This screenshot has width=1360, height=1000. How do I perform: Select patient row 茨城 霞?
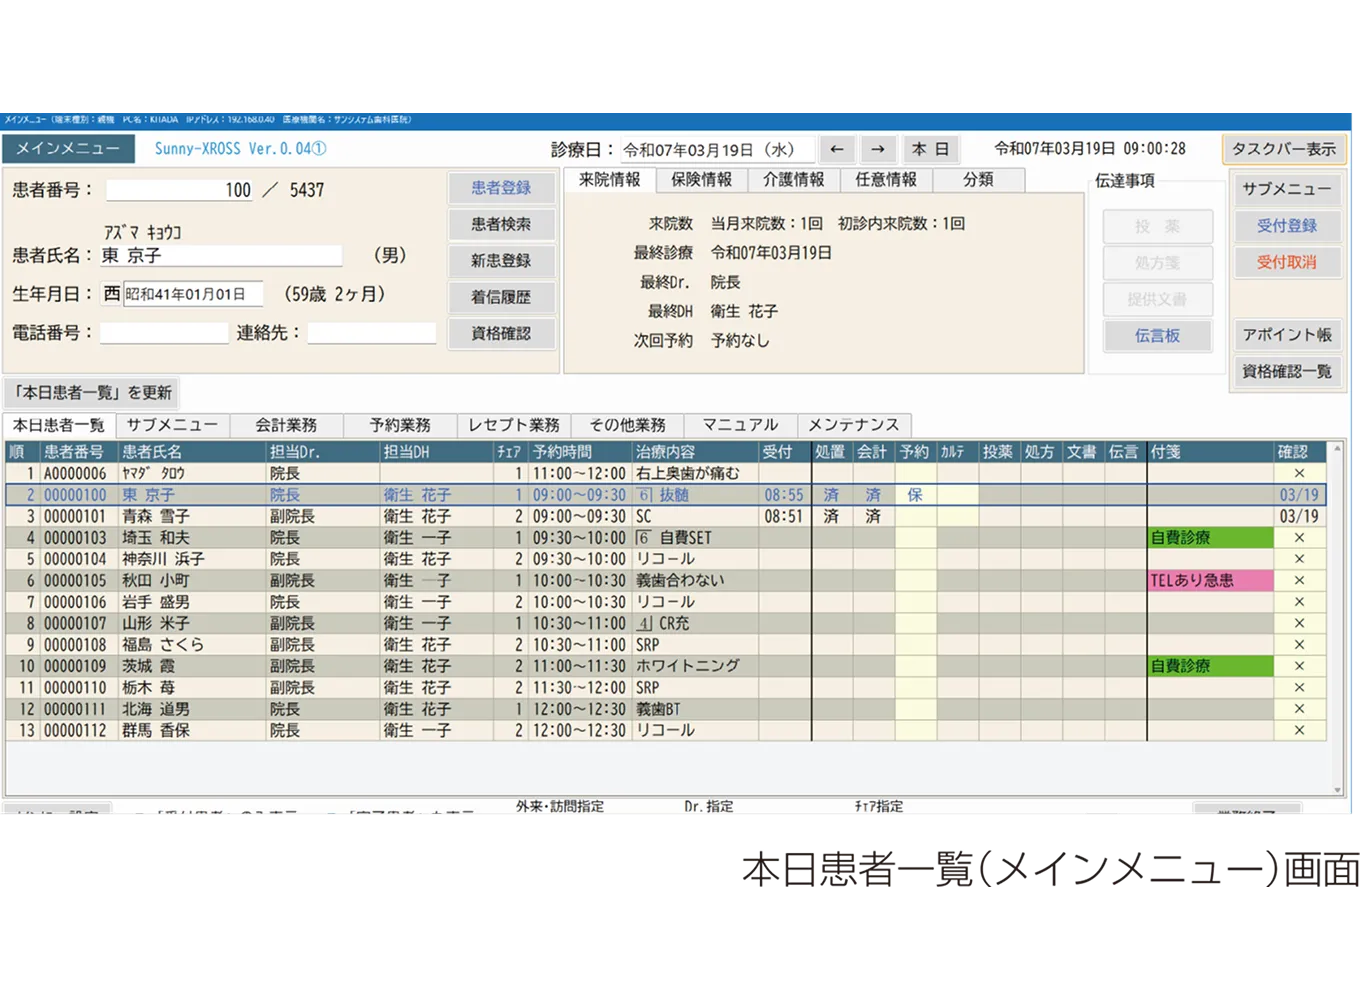click(665, 666)
